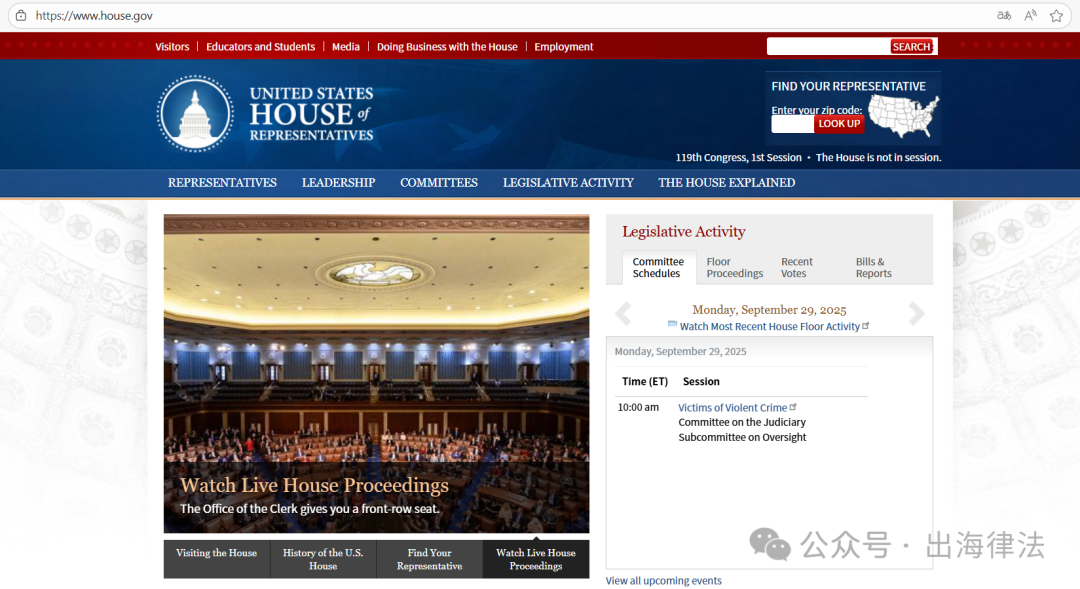
Task: Click the 10:00 am time cell
Action: (x=638, y=407)
